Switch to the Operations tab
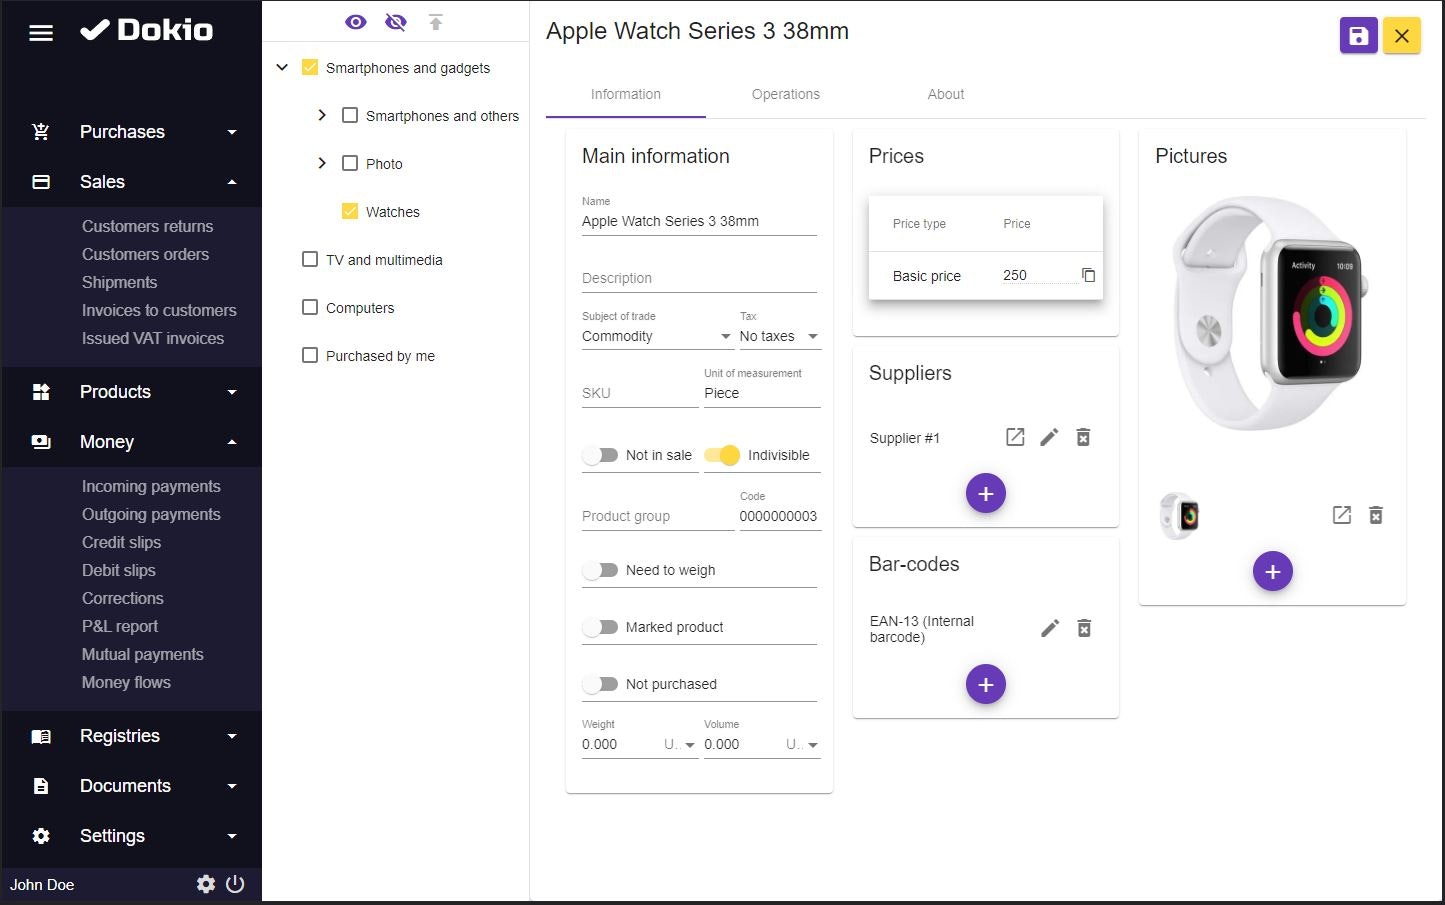Viewport: 1445px width, 905px height. 786,94
